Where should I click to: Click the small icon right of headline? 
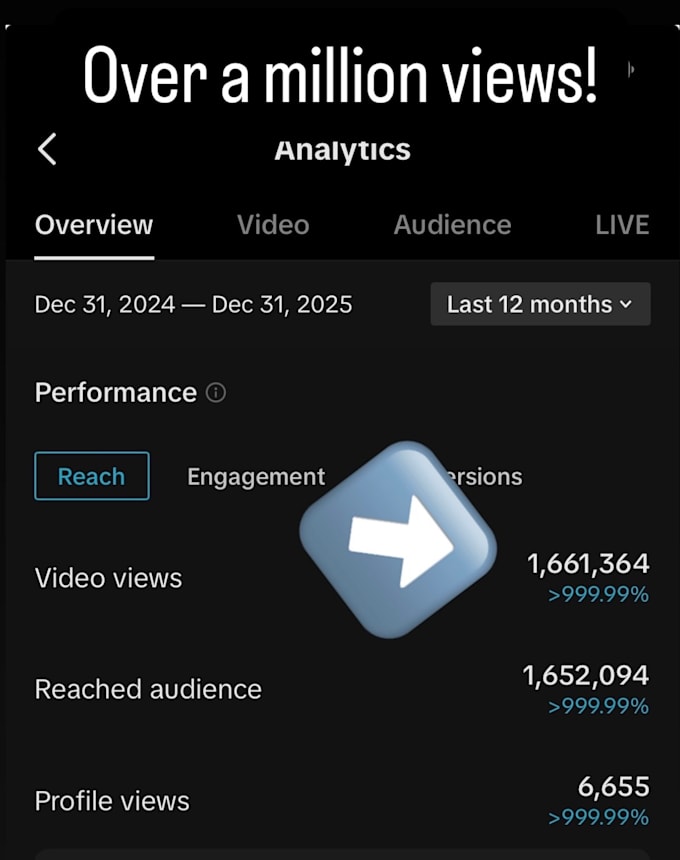pos(631,70)
